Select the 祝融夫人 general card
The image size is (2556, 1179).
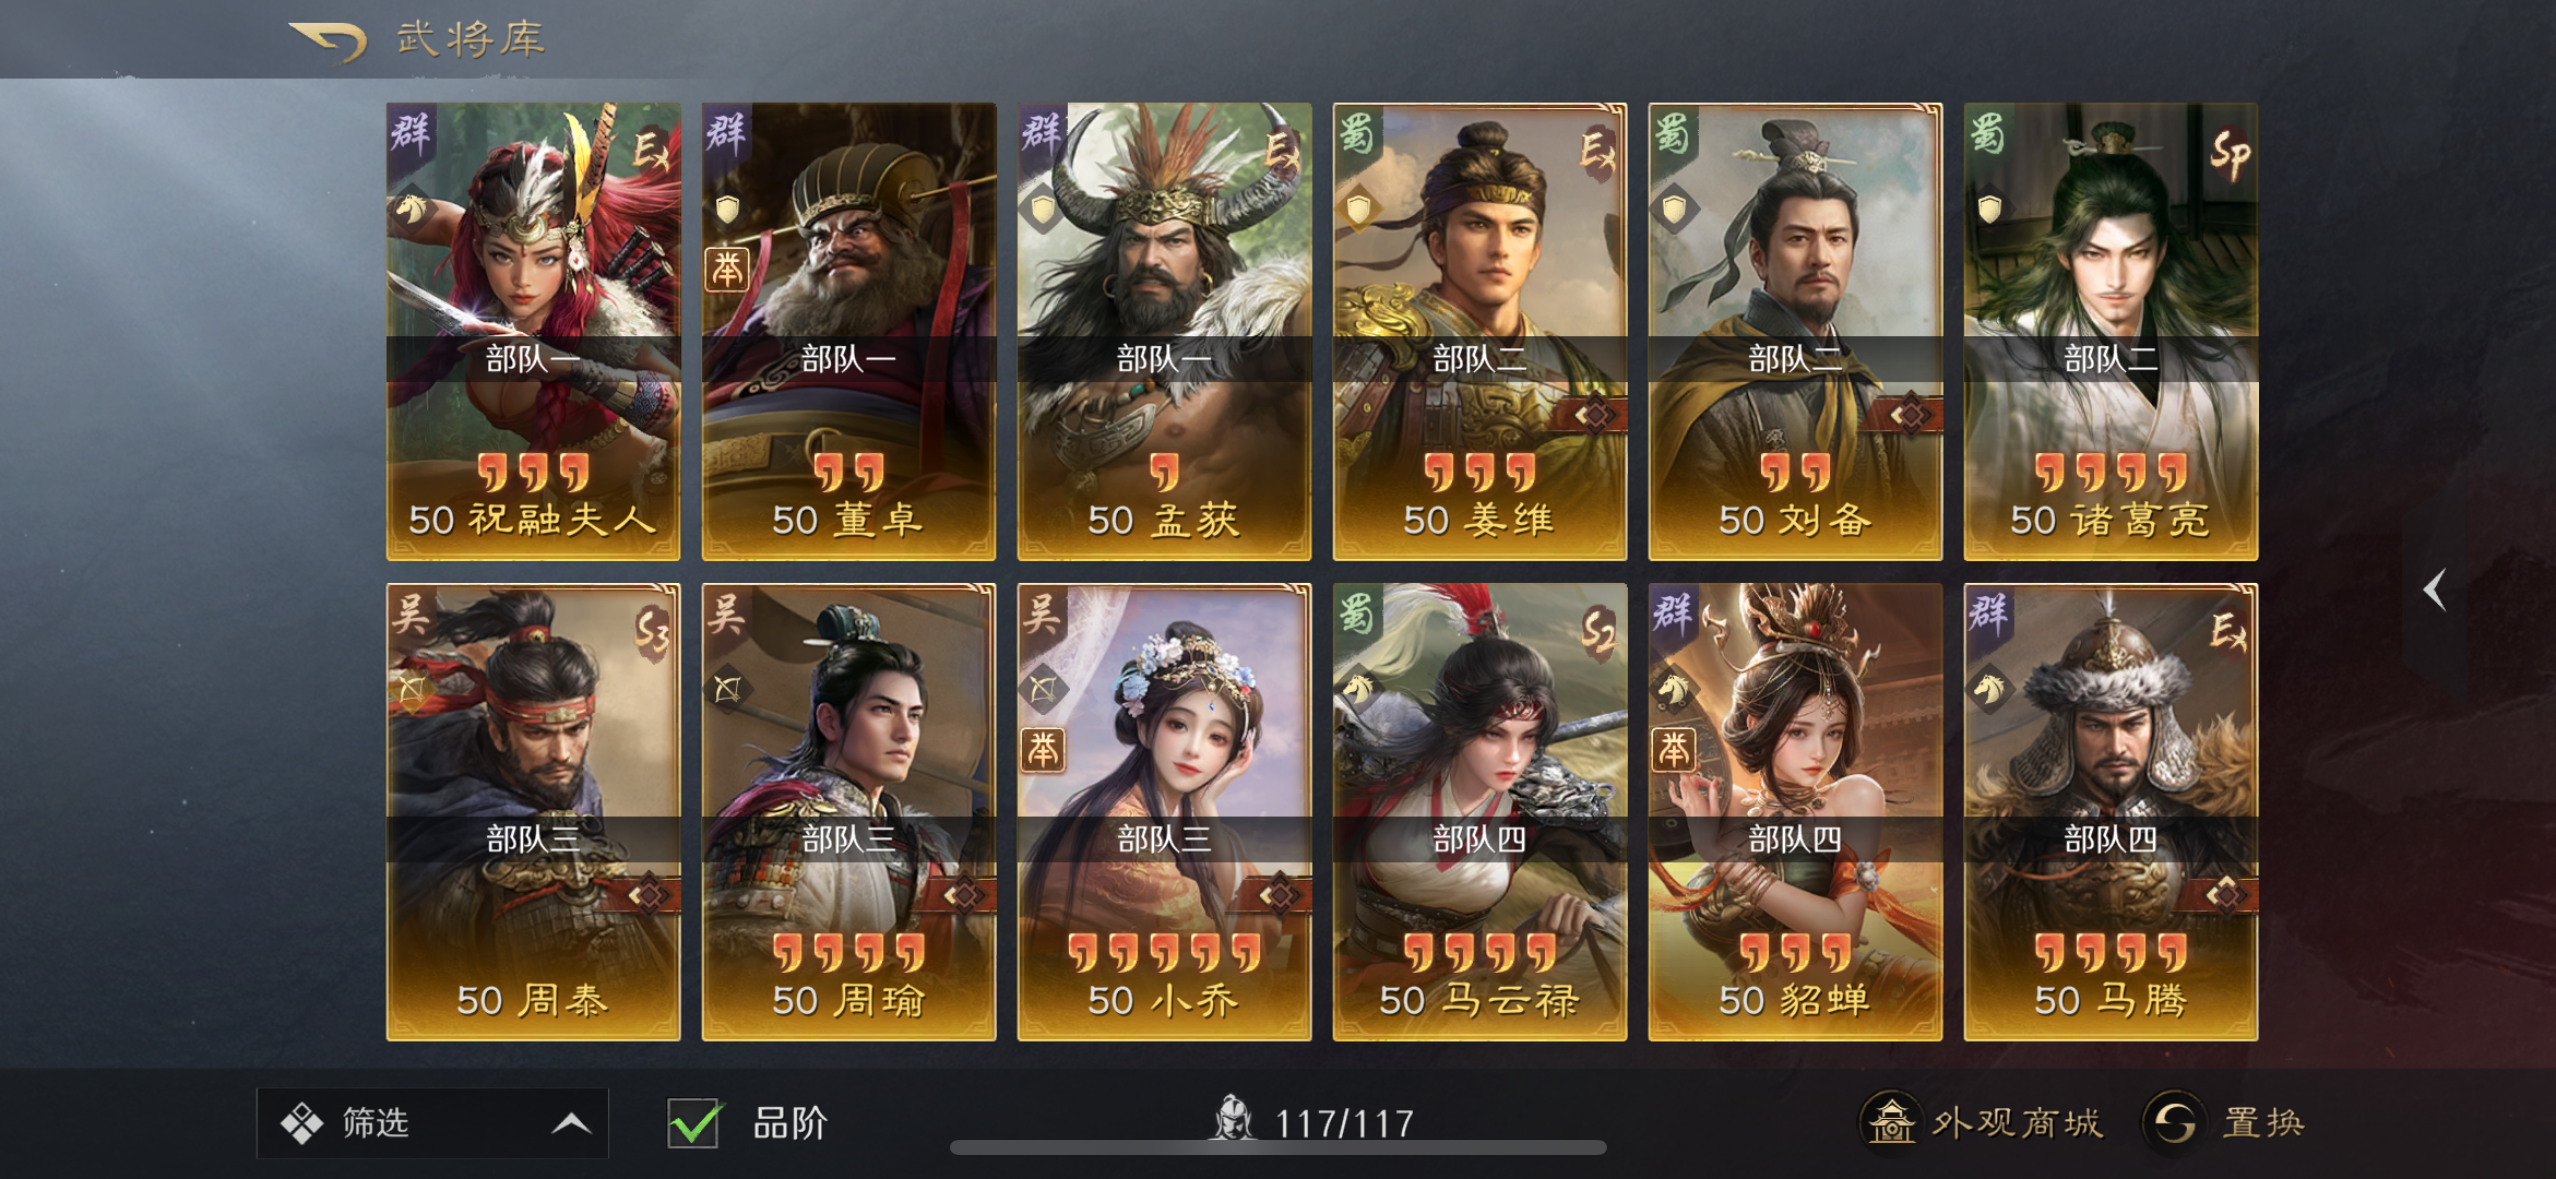point(533,331)
